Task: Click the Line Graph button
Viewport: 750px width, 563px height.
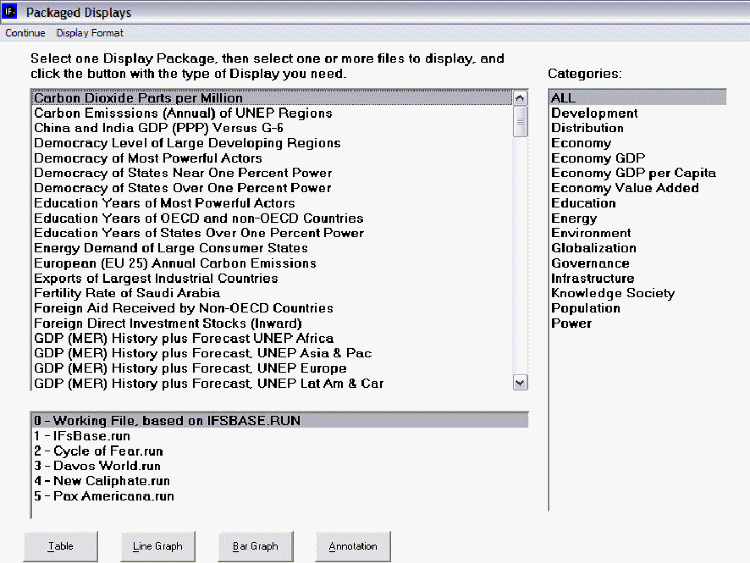Action: pos(157,546)
